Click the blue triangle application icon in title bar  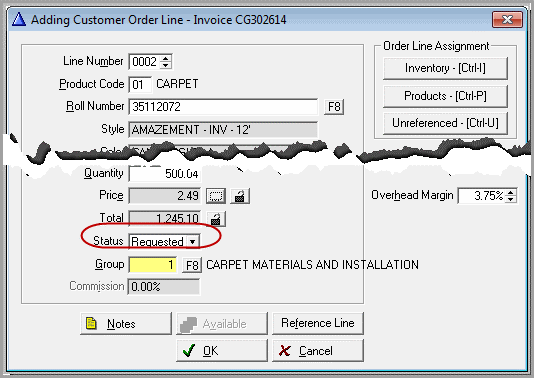(19, 19)
